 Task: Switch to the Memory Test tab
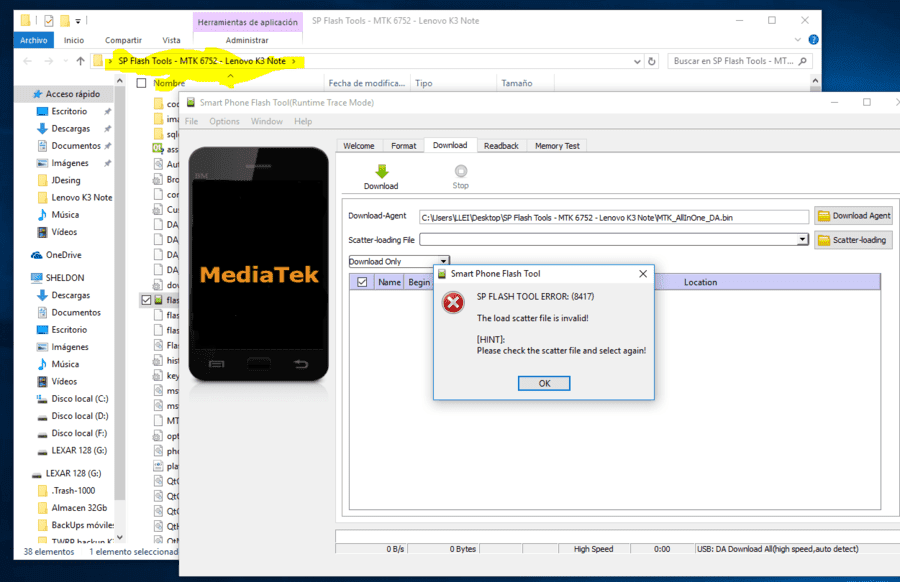point(557,146)
